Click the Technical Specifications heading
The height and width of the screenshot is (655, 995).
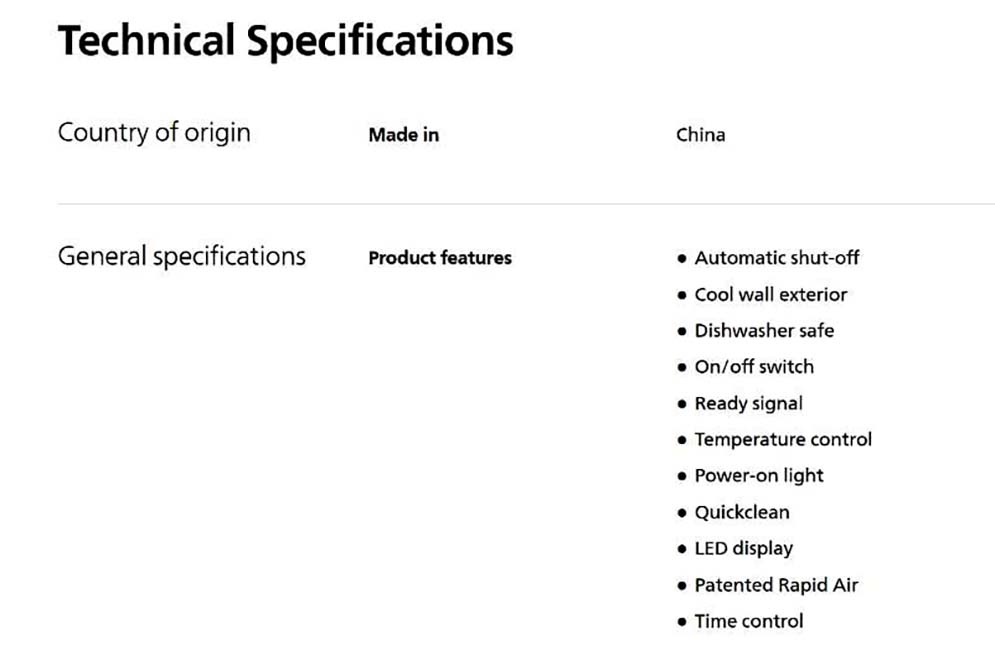tap(285, 42)
